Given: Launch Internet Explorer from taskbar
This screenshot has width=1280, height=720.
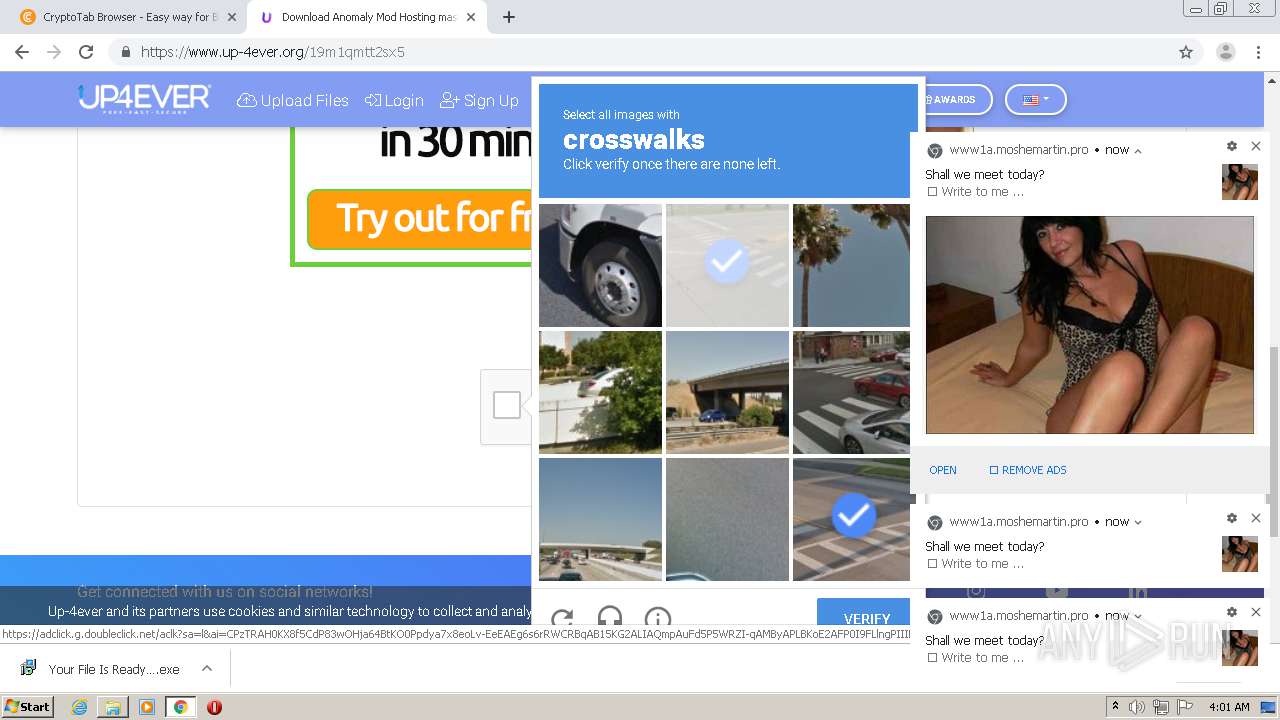Looking at the screenshot, I should [80, 707].
